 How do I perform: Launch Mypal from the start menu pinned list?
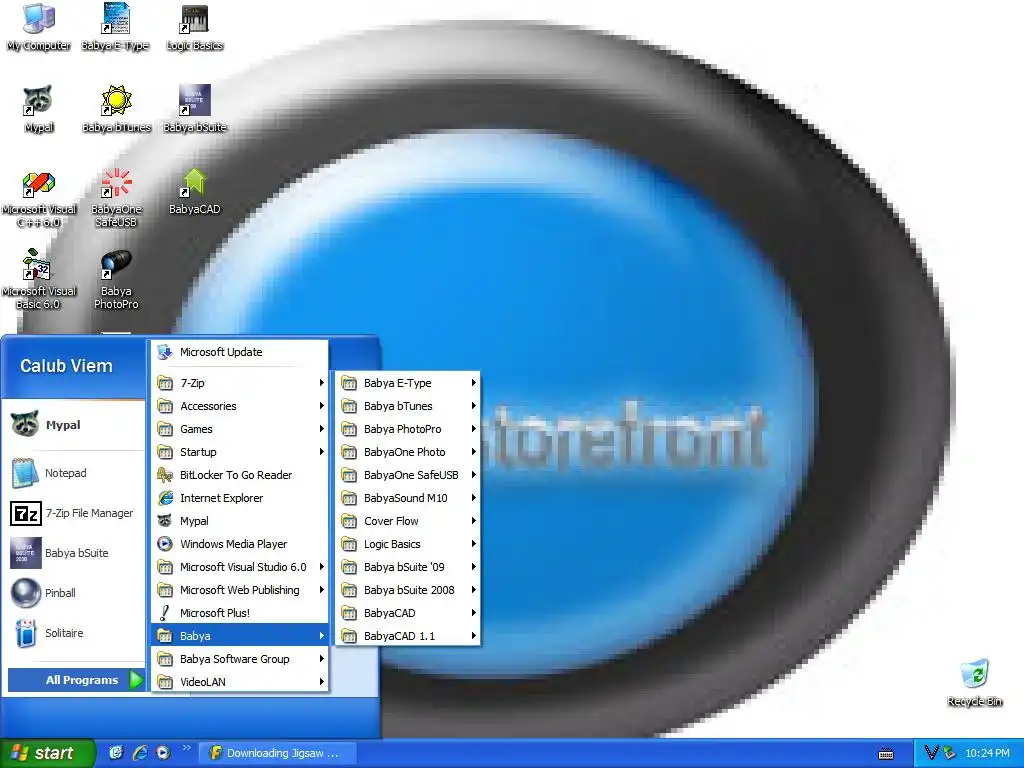click(x=73, y=424)
